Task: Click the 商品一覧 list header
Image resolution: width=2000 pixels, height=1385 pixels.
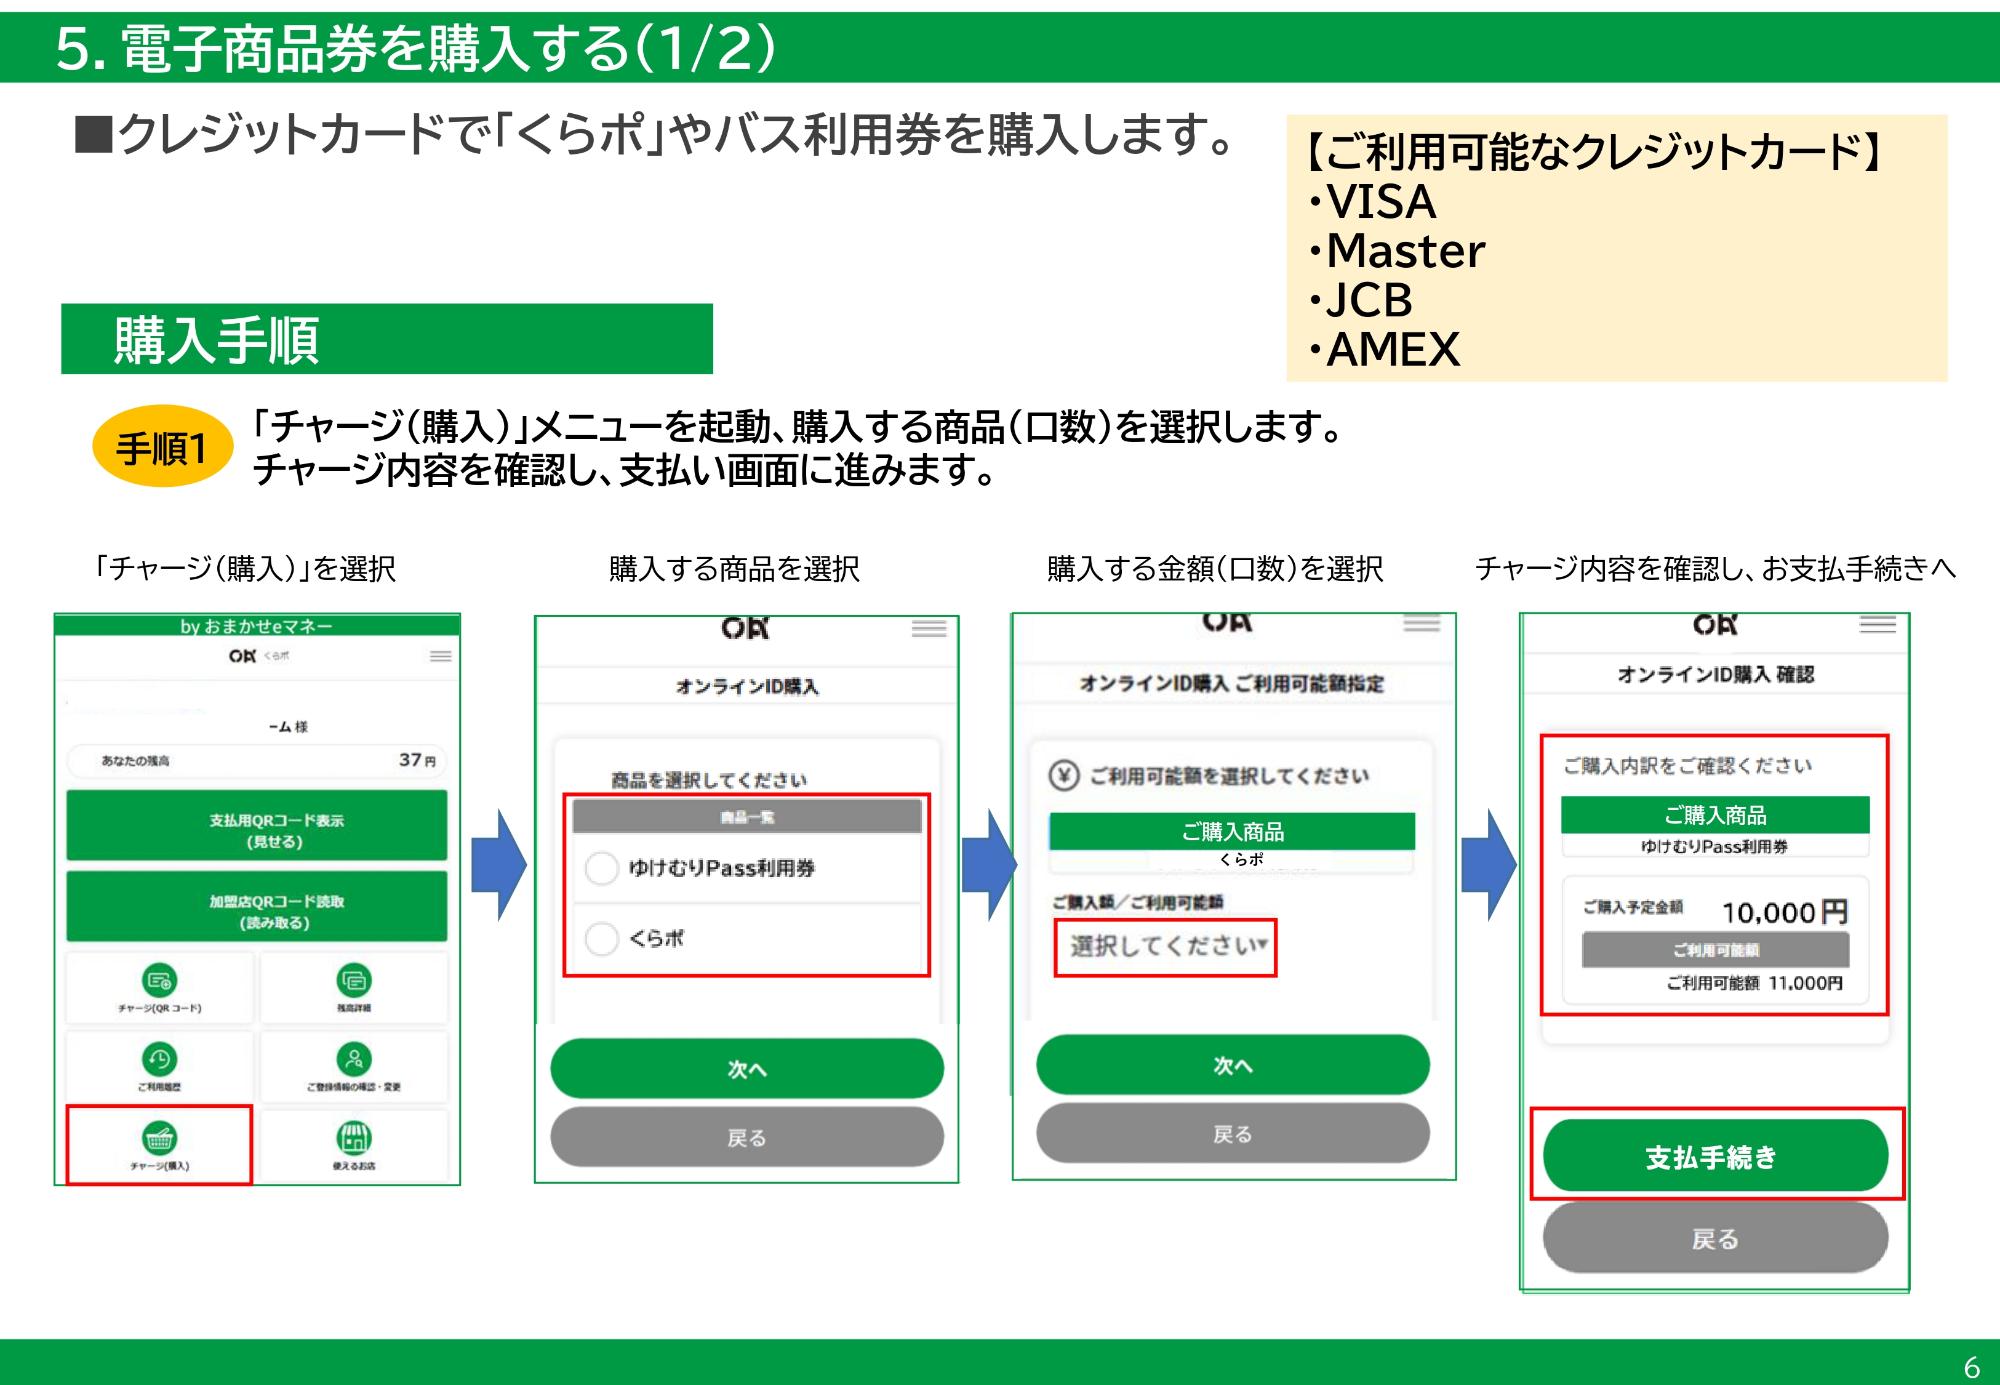Action: [x=747, y=816]
